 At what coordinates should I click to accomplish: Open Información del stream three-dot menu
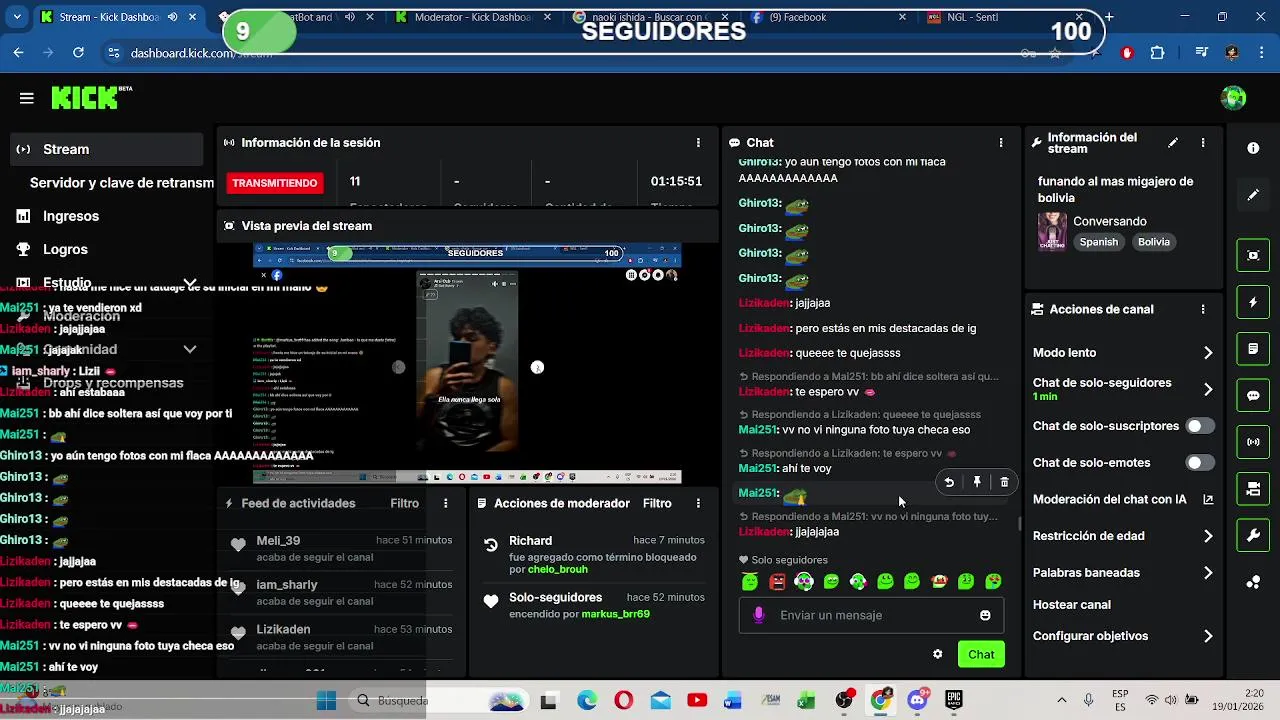1203,143
